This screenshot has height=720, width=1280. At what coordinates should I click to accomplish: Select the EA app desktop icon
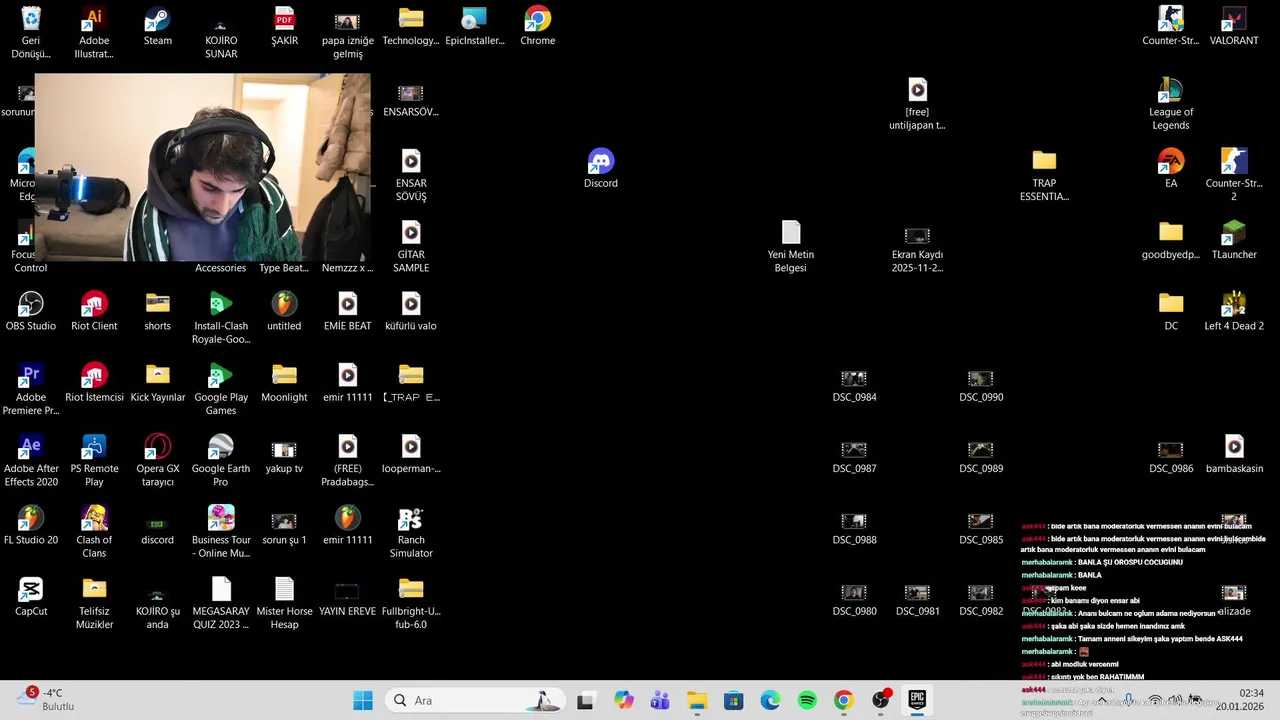[x=1171, y=170]
